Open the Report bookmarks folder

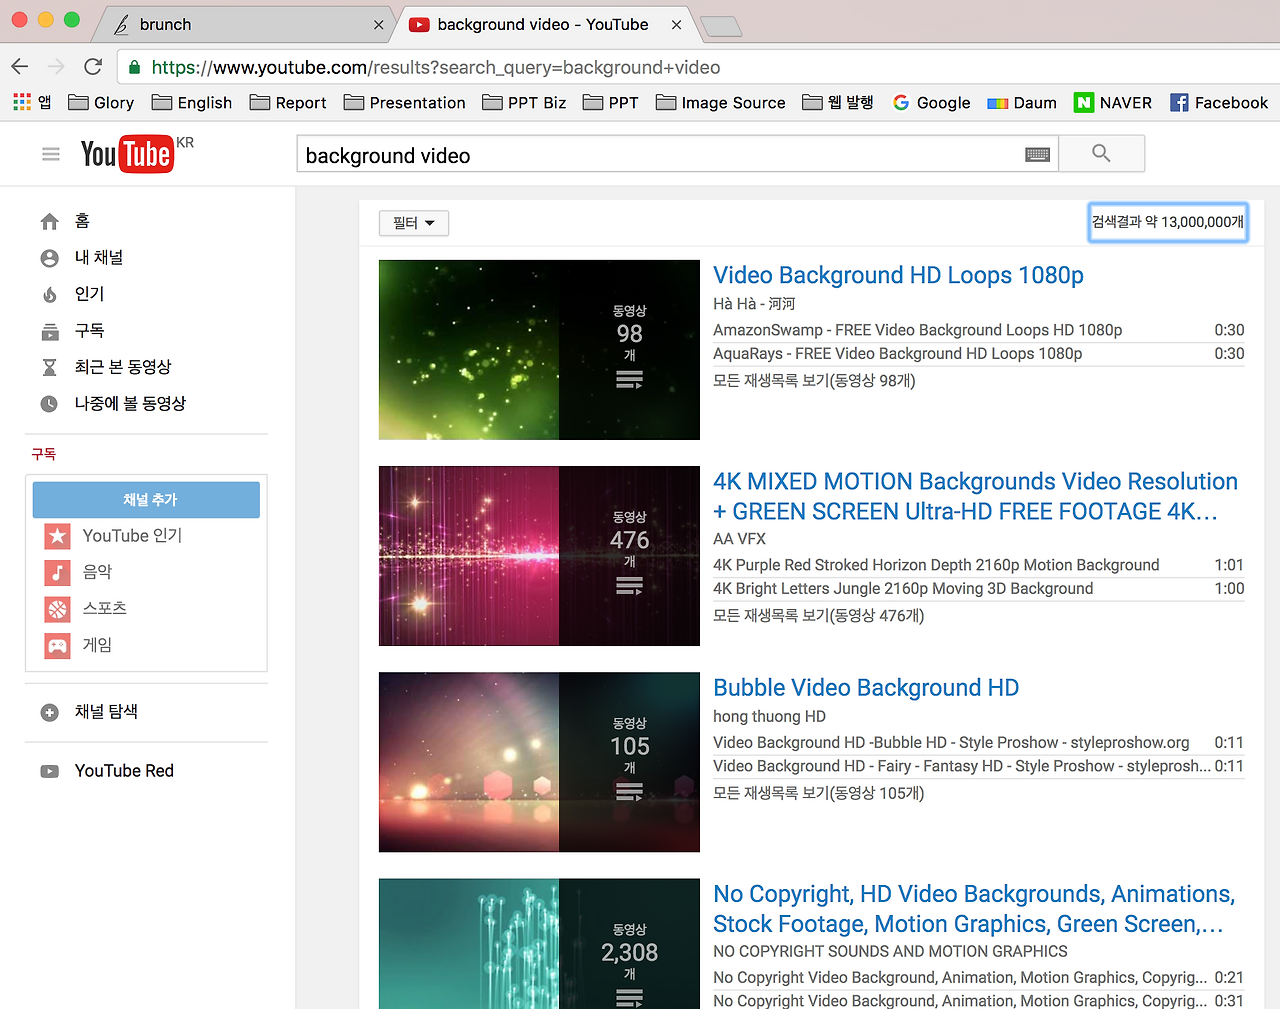tap(288, 102)
